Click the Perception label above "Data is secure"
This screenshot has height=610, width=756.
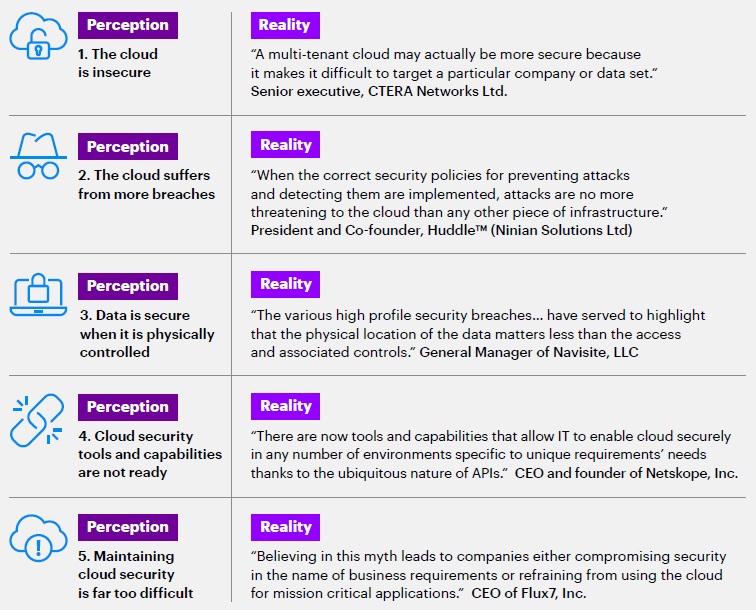(x=127, y=286)
